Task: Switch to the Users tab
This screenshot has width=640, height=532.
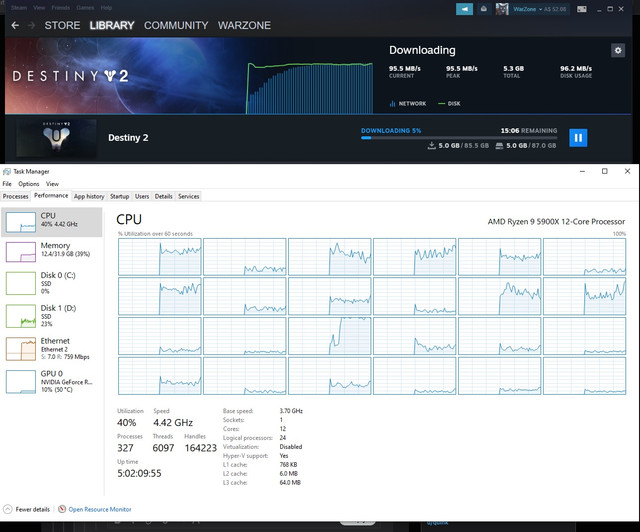Action: pos(142,196)
